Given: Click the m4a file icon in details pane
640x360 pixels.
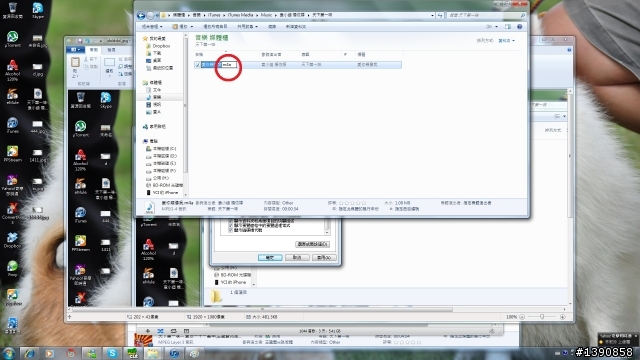Looking at the screenshot, I should coord(149,207).
